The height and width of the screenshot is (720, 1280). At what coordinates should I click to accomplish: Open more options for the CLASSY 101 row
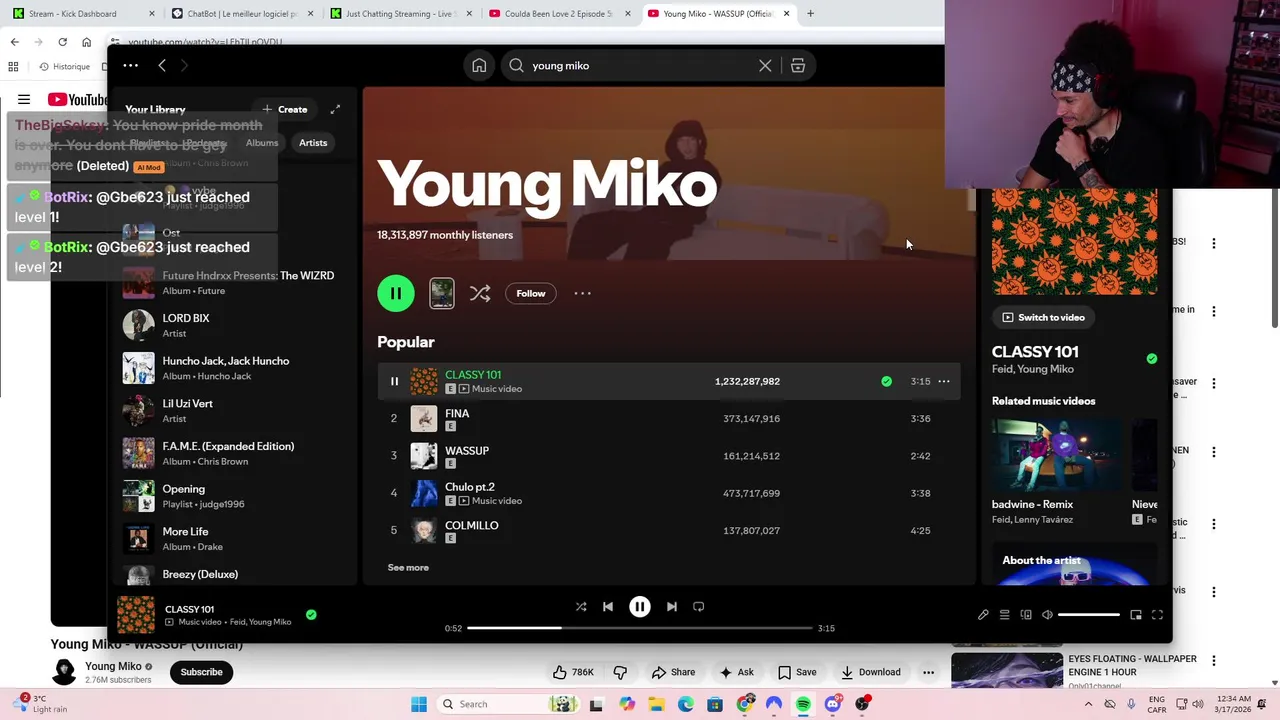tap(944, 381)
